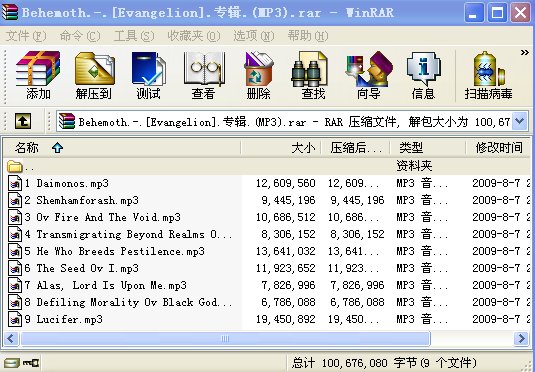
Task: Select file name 9 Lucifer.mp3
Action: pyautogui.click(x=63, y=319)
